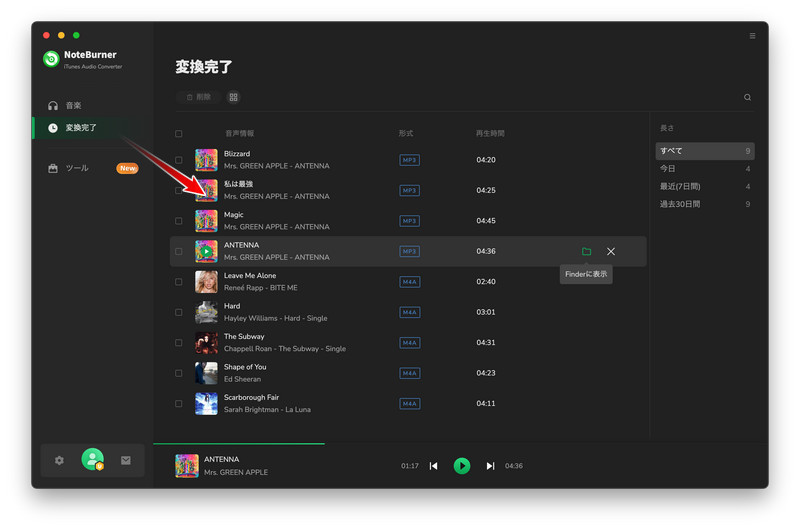Image resolution: width=800 pixels, height=530 pixels.
Task: Click Leave Me Alone album cover
Action: point(206,282)
